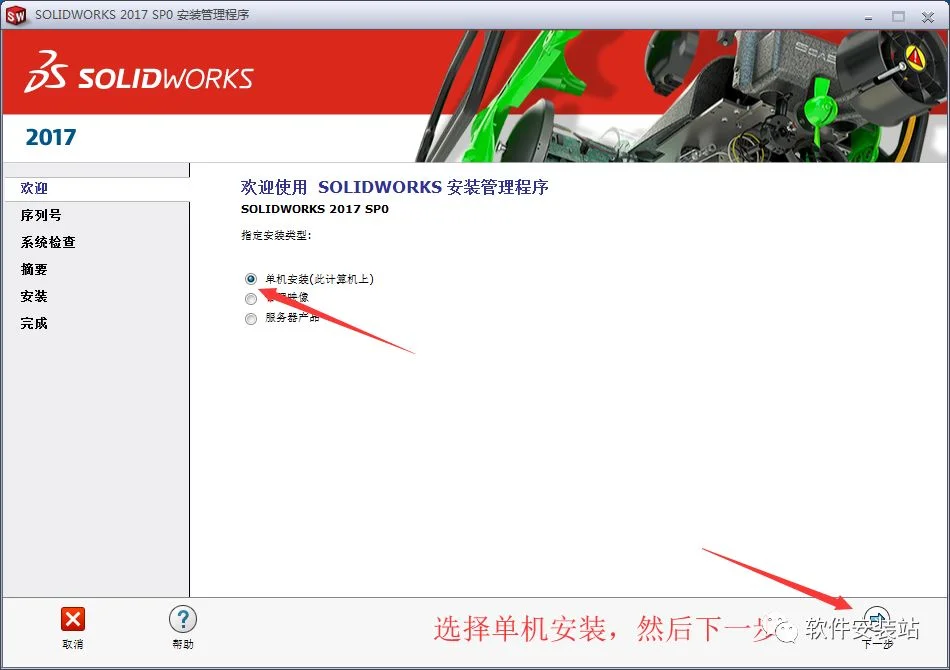Image resolution: width=950 pixels, height=670 pixels.
Task: Click the red Cancel X icon
Action: [x=73, y=619]
